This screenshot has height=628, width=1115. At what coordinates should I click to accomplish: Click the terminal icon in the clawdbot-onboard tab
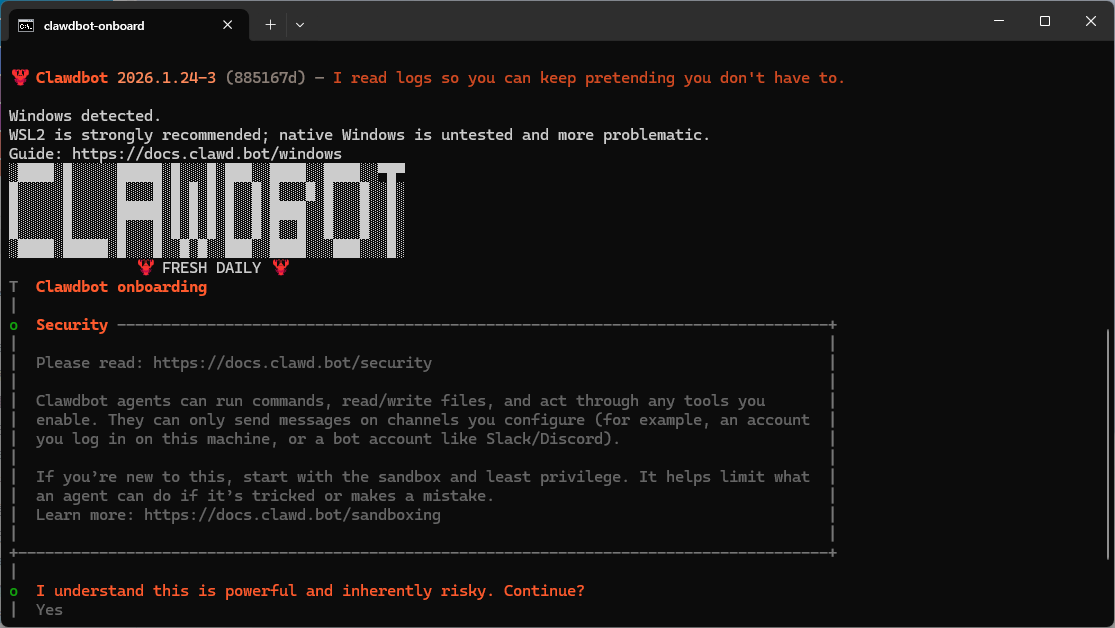point(26,25)
